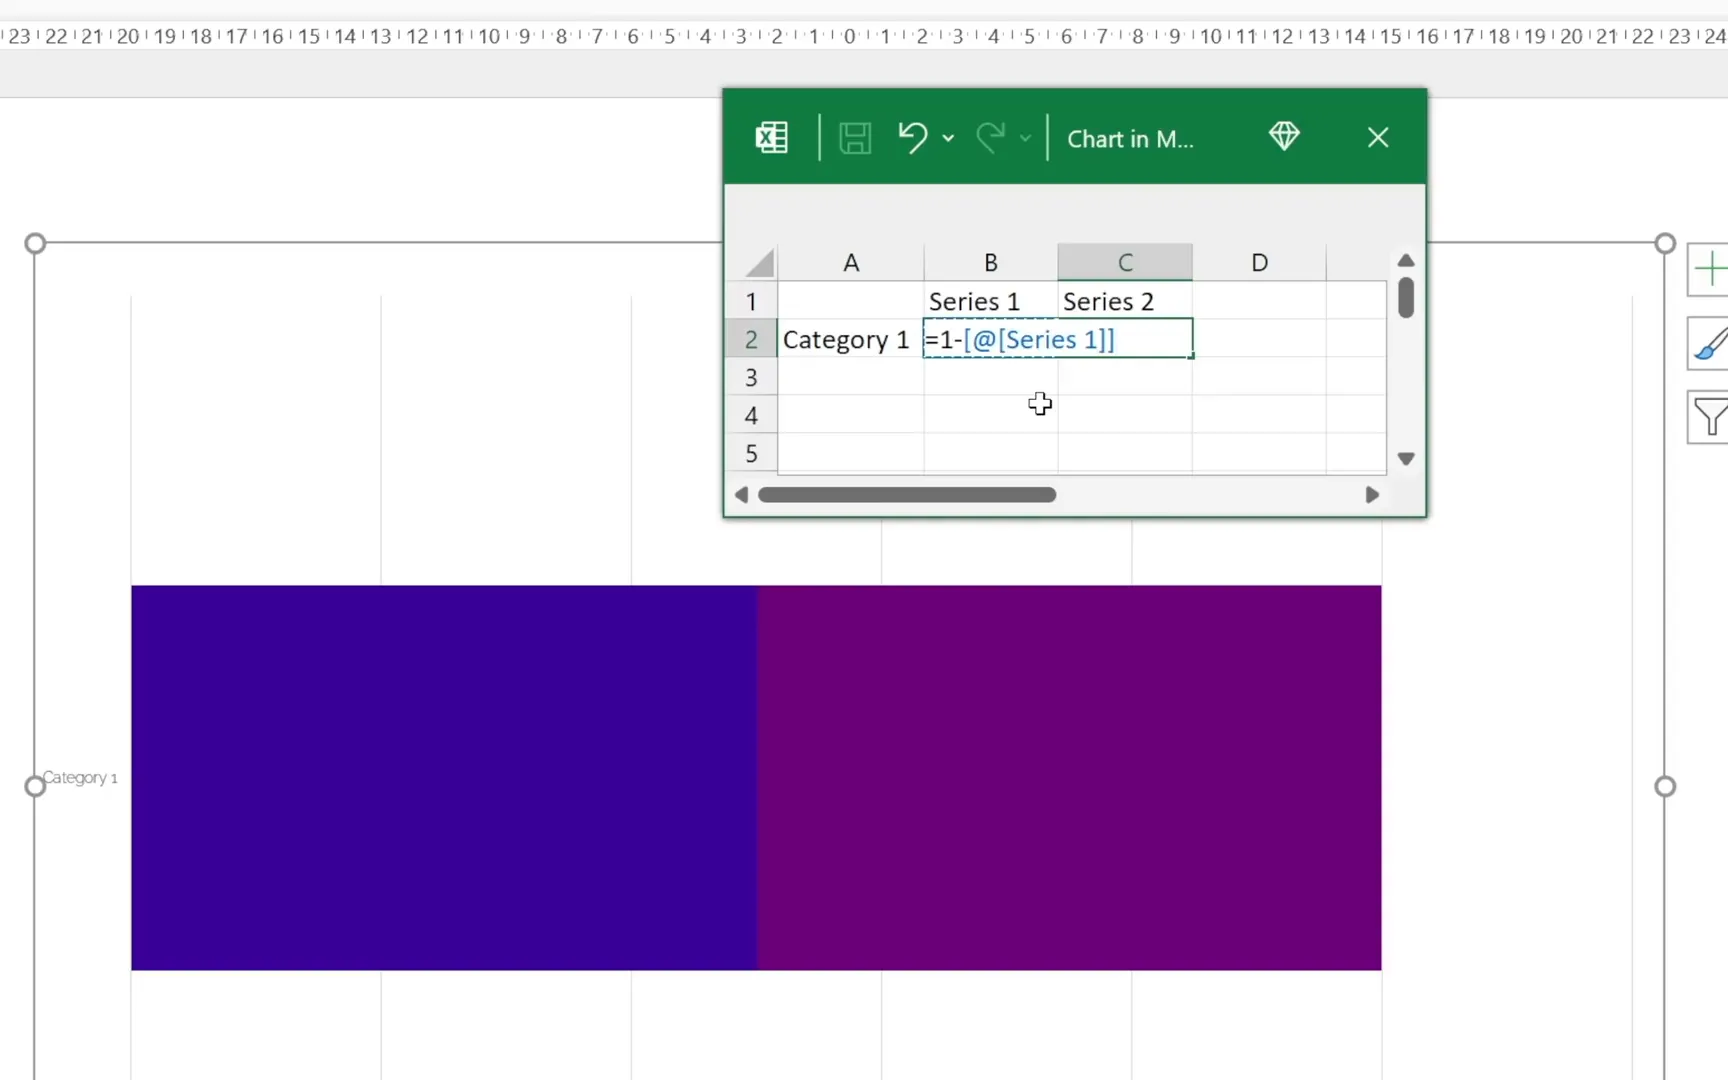Click the vertical scrollbar up arrow
This screenshot has width=1728, height=1080.
(1406, 260)
